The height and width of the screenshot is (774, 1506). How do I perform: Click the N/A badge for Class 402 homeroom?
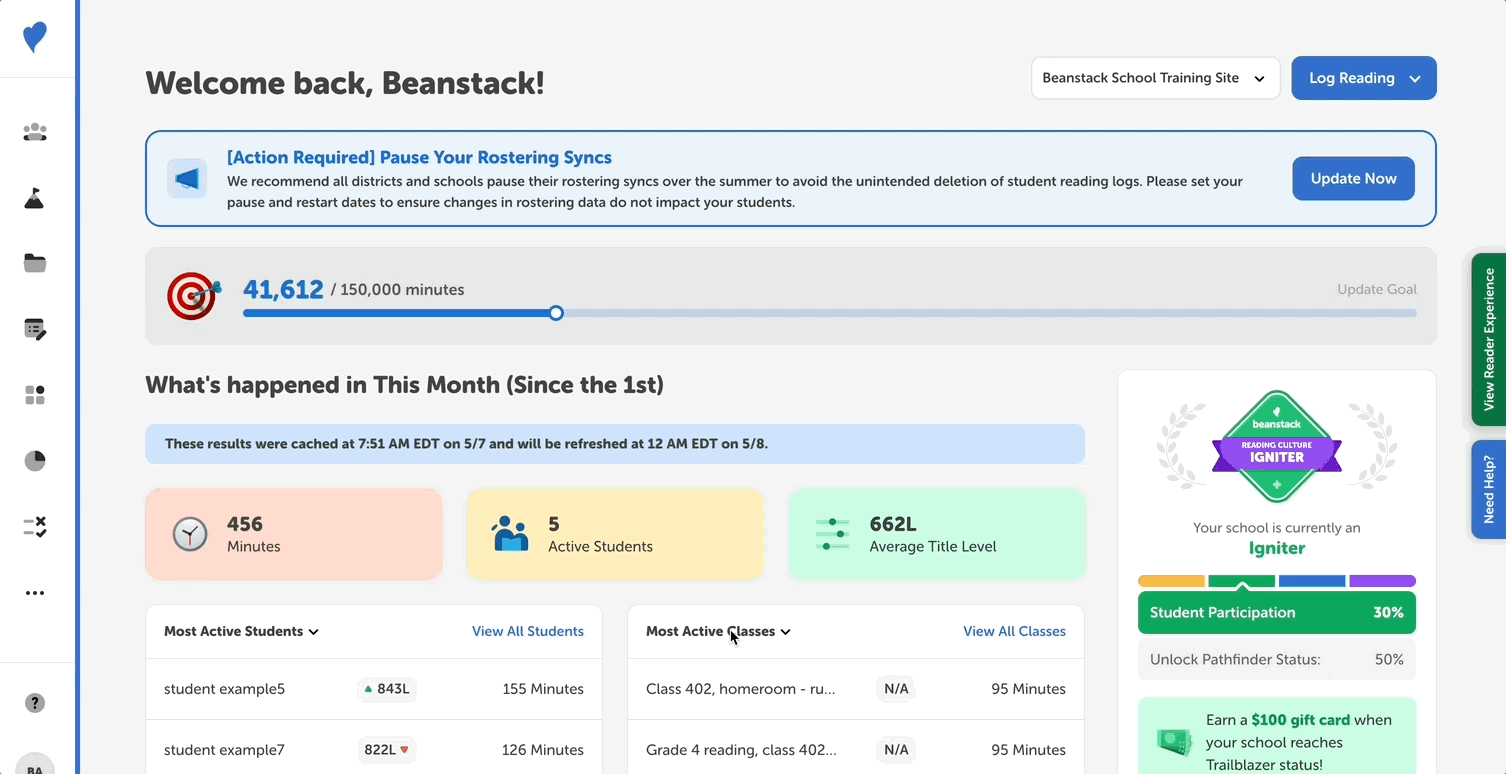click(896, 689)
